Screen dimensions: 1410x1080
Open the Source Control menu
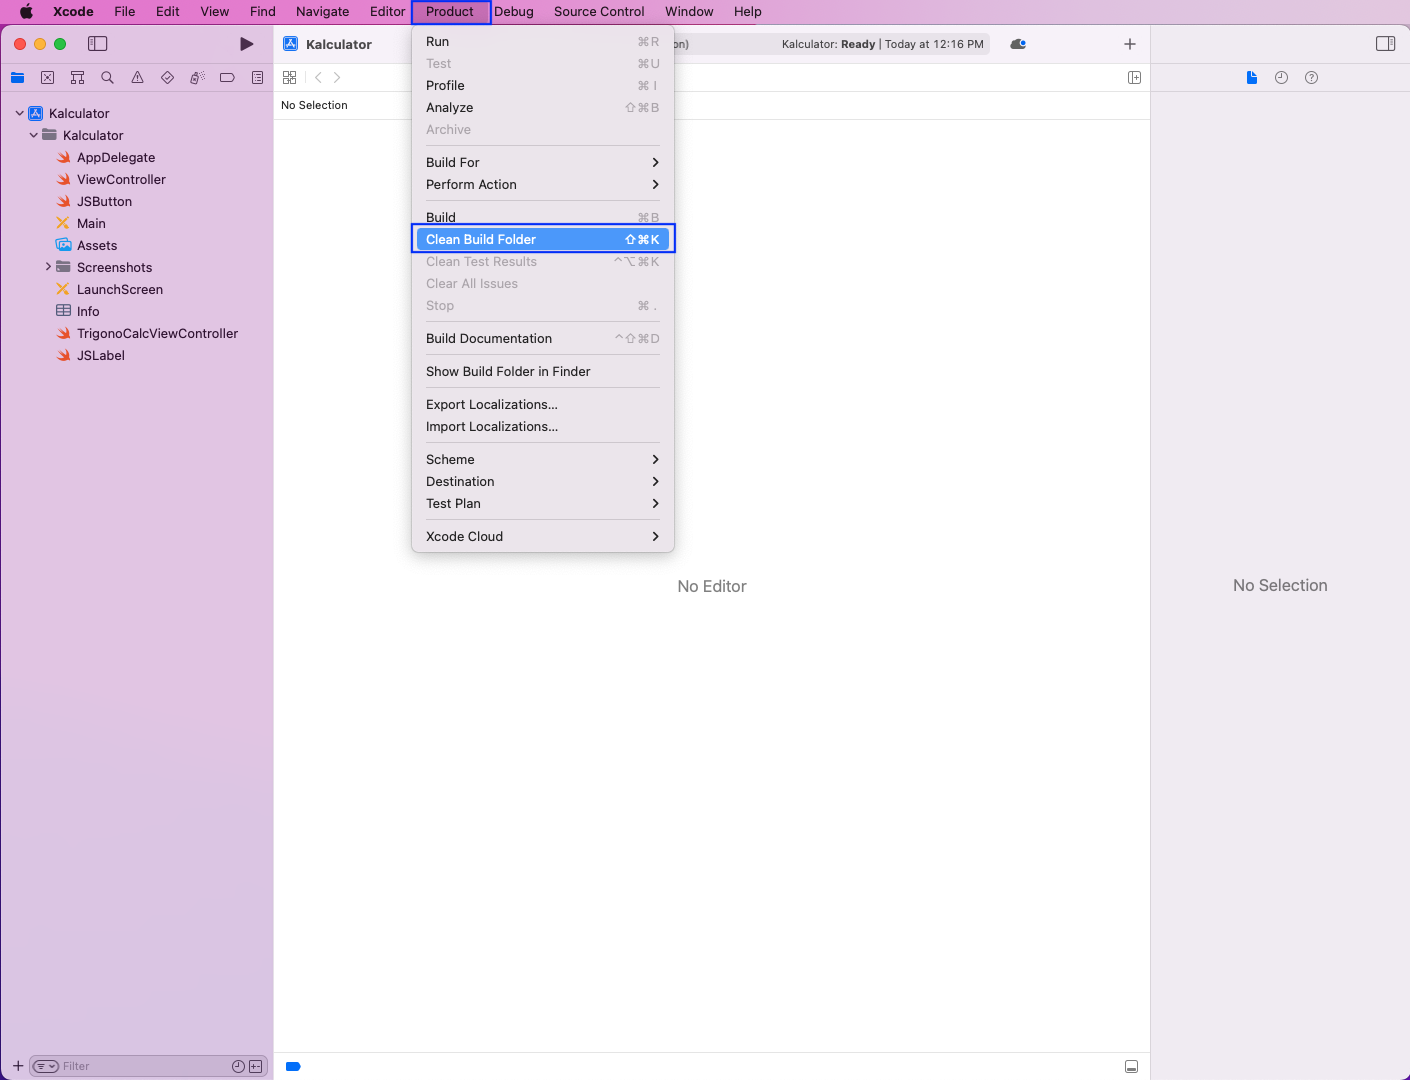(599, 12)
